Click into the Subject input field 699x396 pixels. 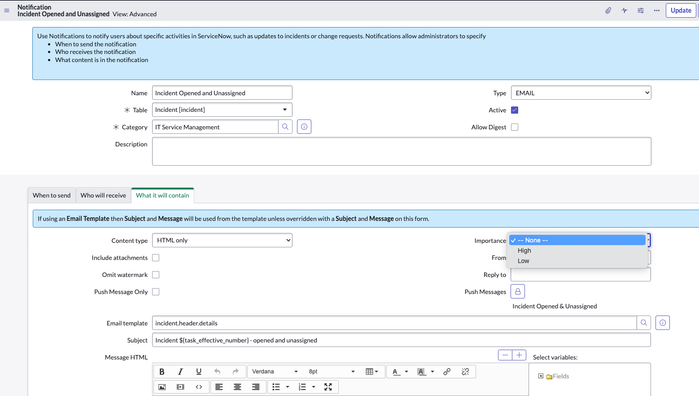pos(401,340)
